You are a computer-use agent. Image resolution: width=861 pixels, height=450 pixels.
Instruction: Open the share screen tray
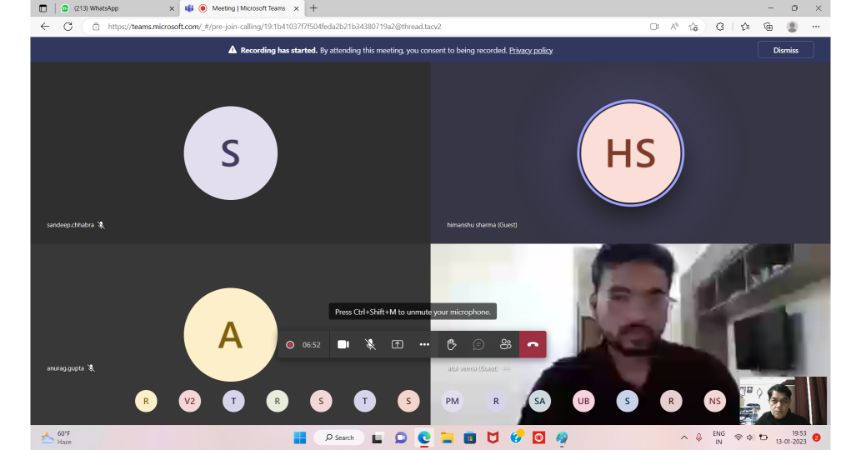[397, 344]
